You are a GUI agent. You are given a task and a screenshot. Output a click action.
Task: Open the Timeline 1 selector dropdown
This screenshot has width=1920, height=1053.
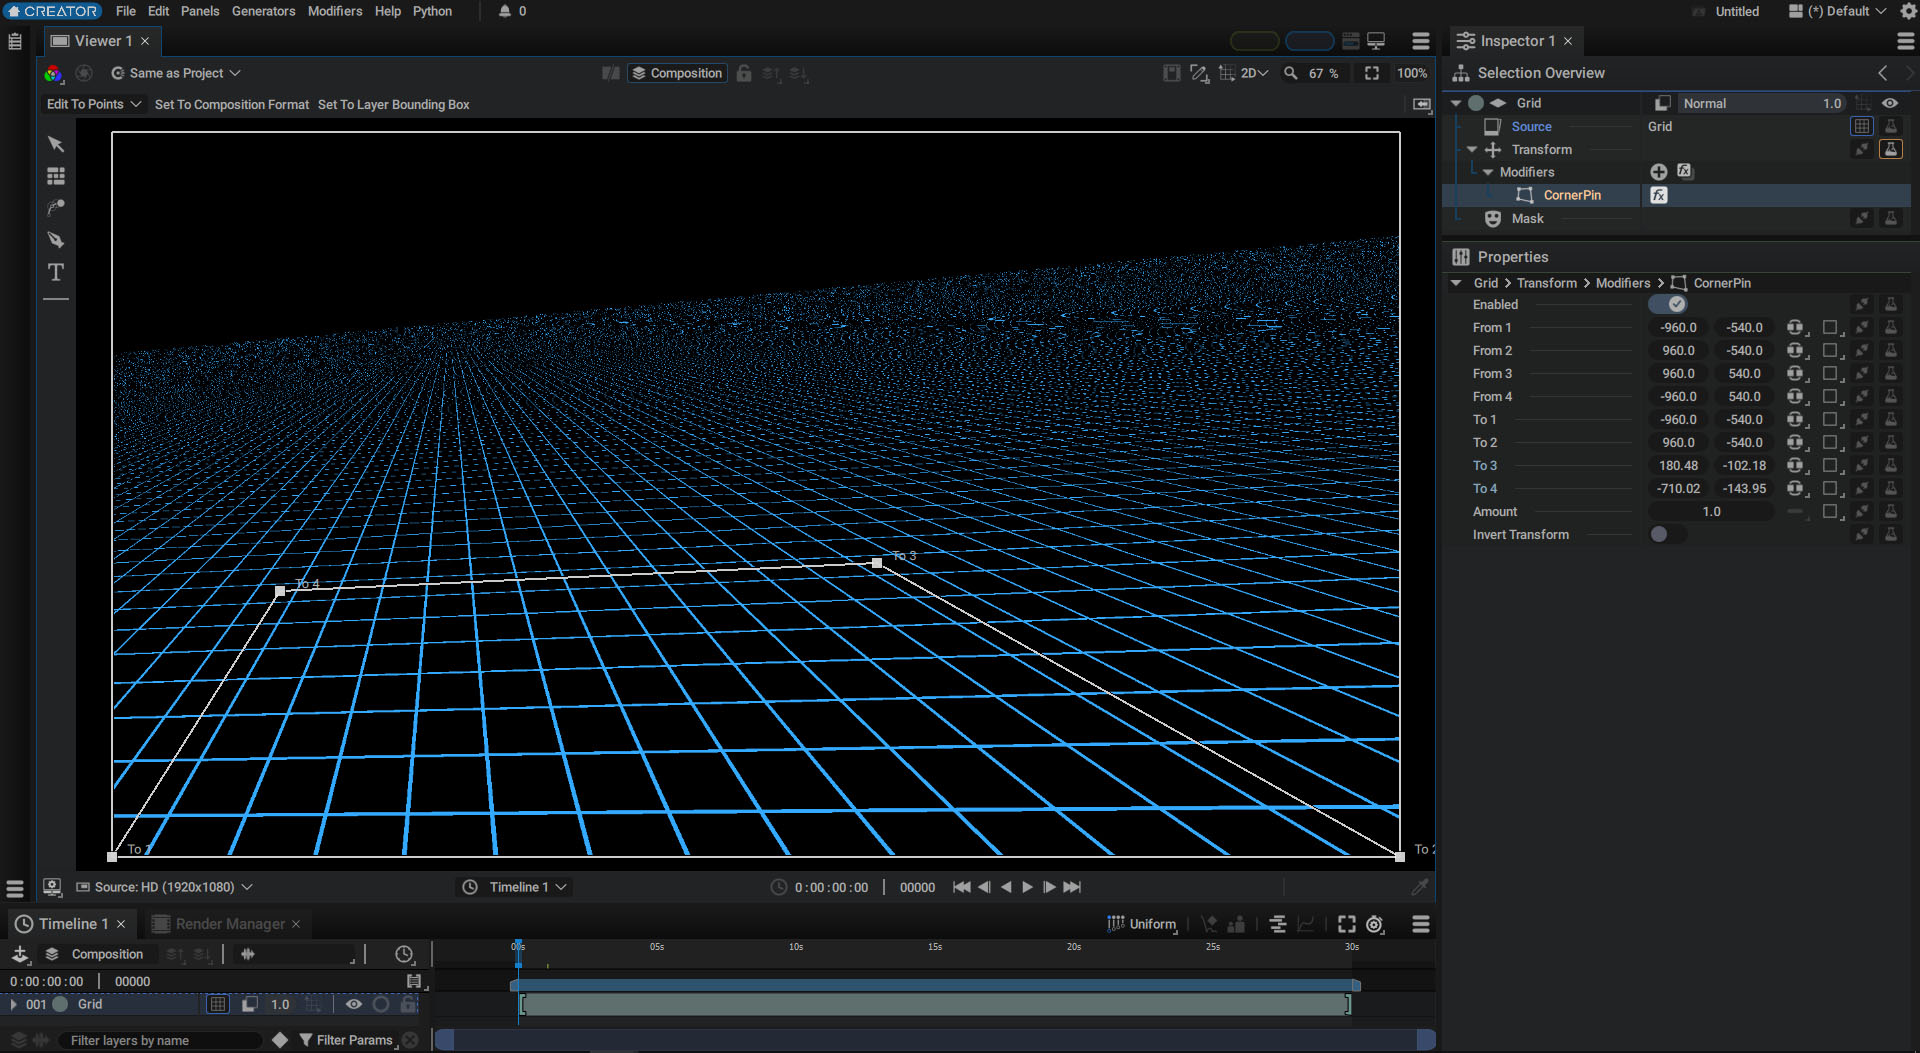[x=517, y=887]
